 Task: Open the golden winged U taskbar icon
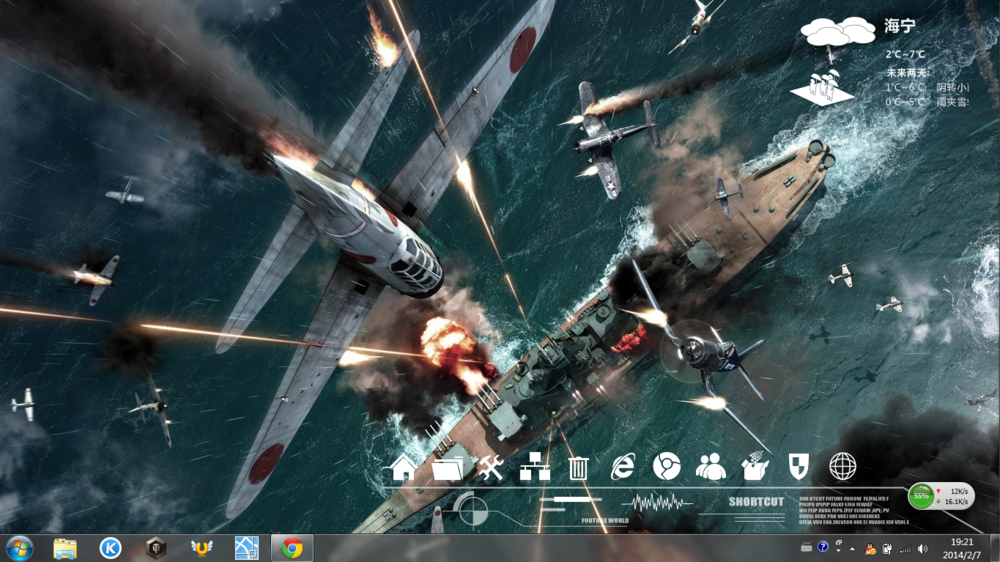202,548
